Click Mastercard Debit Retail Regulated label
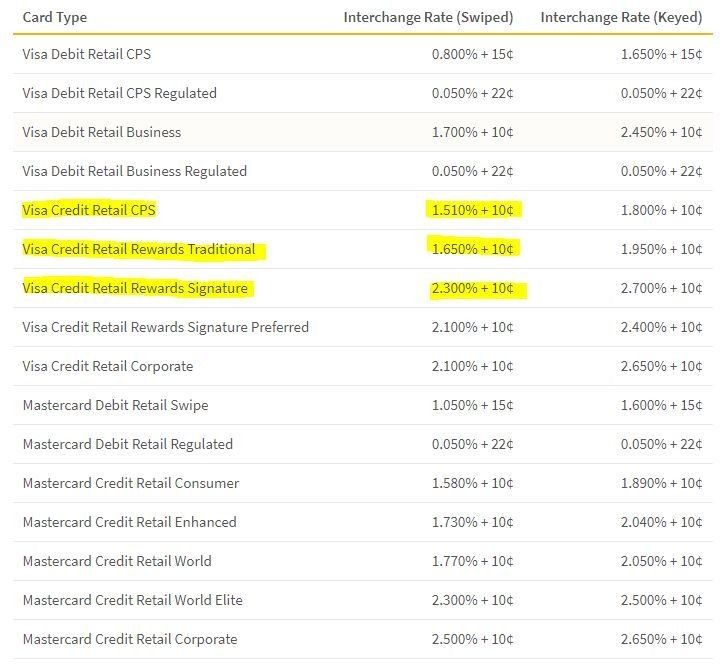This screenshot has width=728, height=668. pos(128,444)
